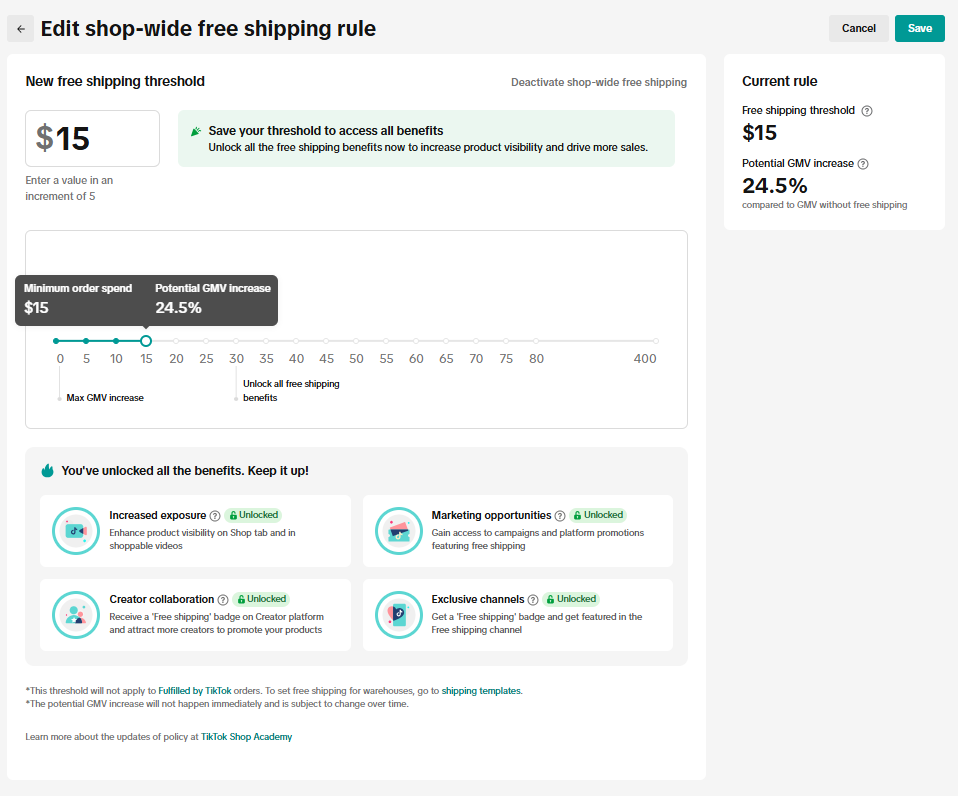Click help icon next to Potential GMV increase
This screenshot has height=796, width=958.
863,164
